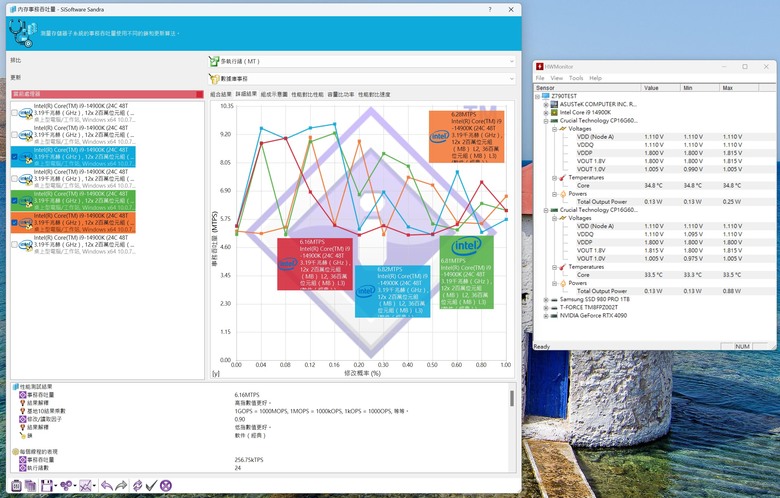
Task: Click the purple molecule share icon
Action: click(66, 486)
